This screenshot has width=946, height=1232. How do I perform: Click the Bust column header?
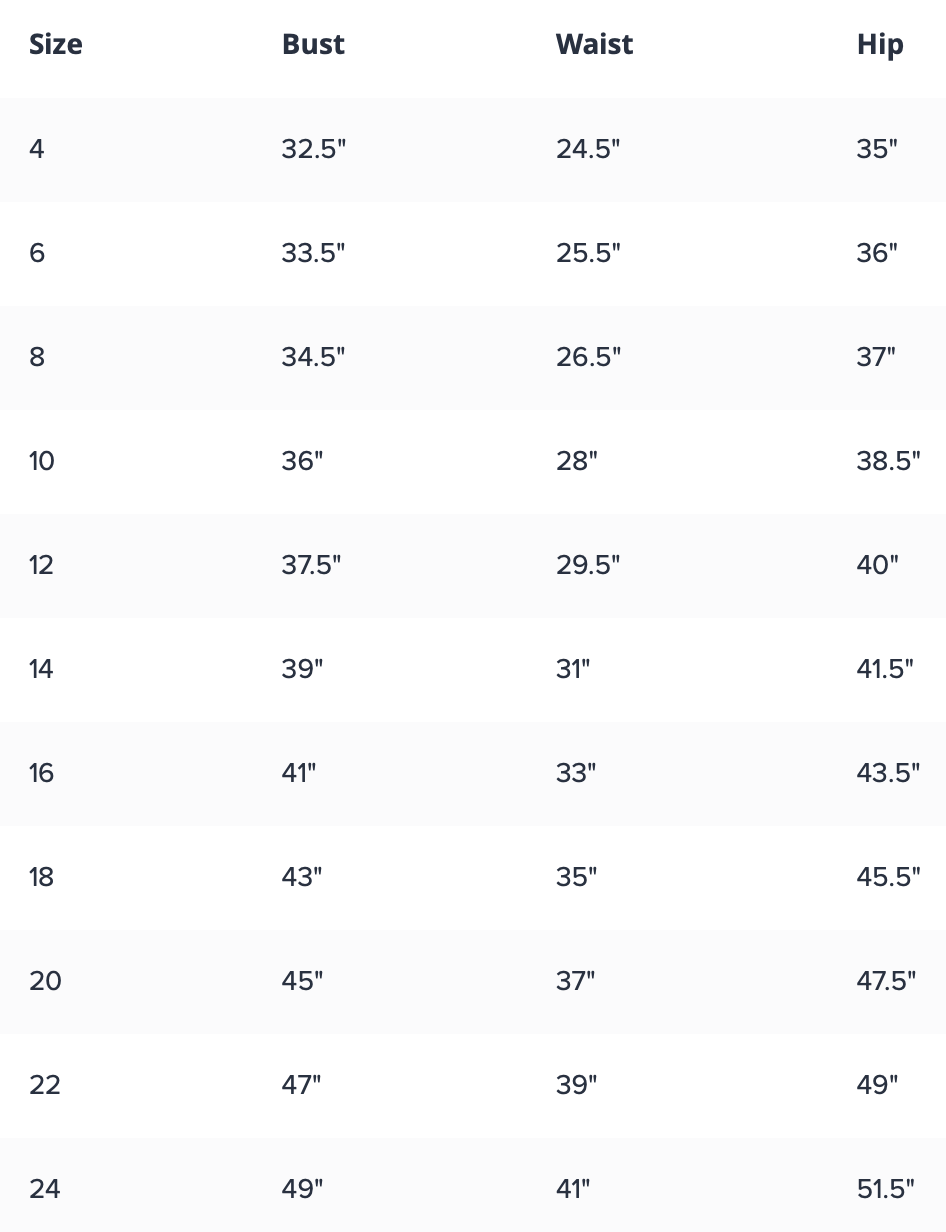(313, 45)
